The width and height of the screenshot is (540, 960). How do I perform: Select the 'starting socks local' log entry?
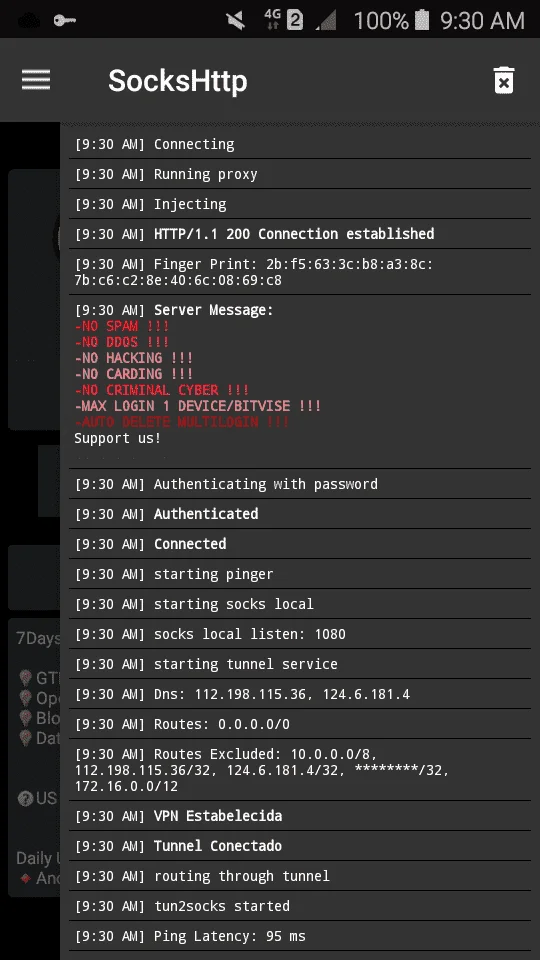coord(299,604)
